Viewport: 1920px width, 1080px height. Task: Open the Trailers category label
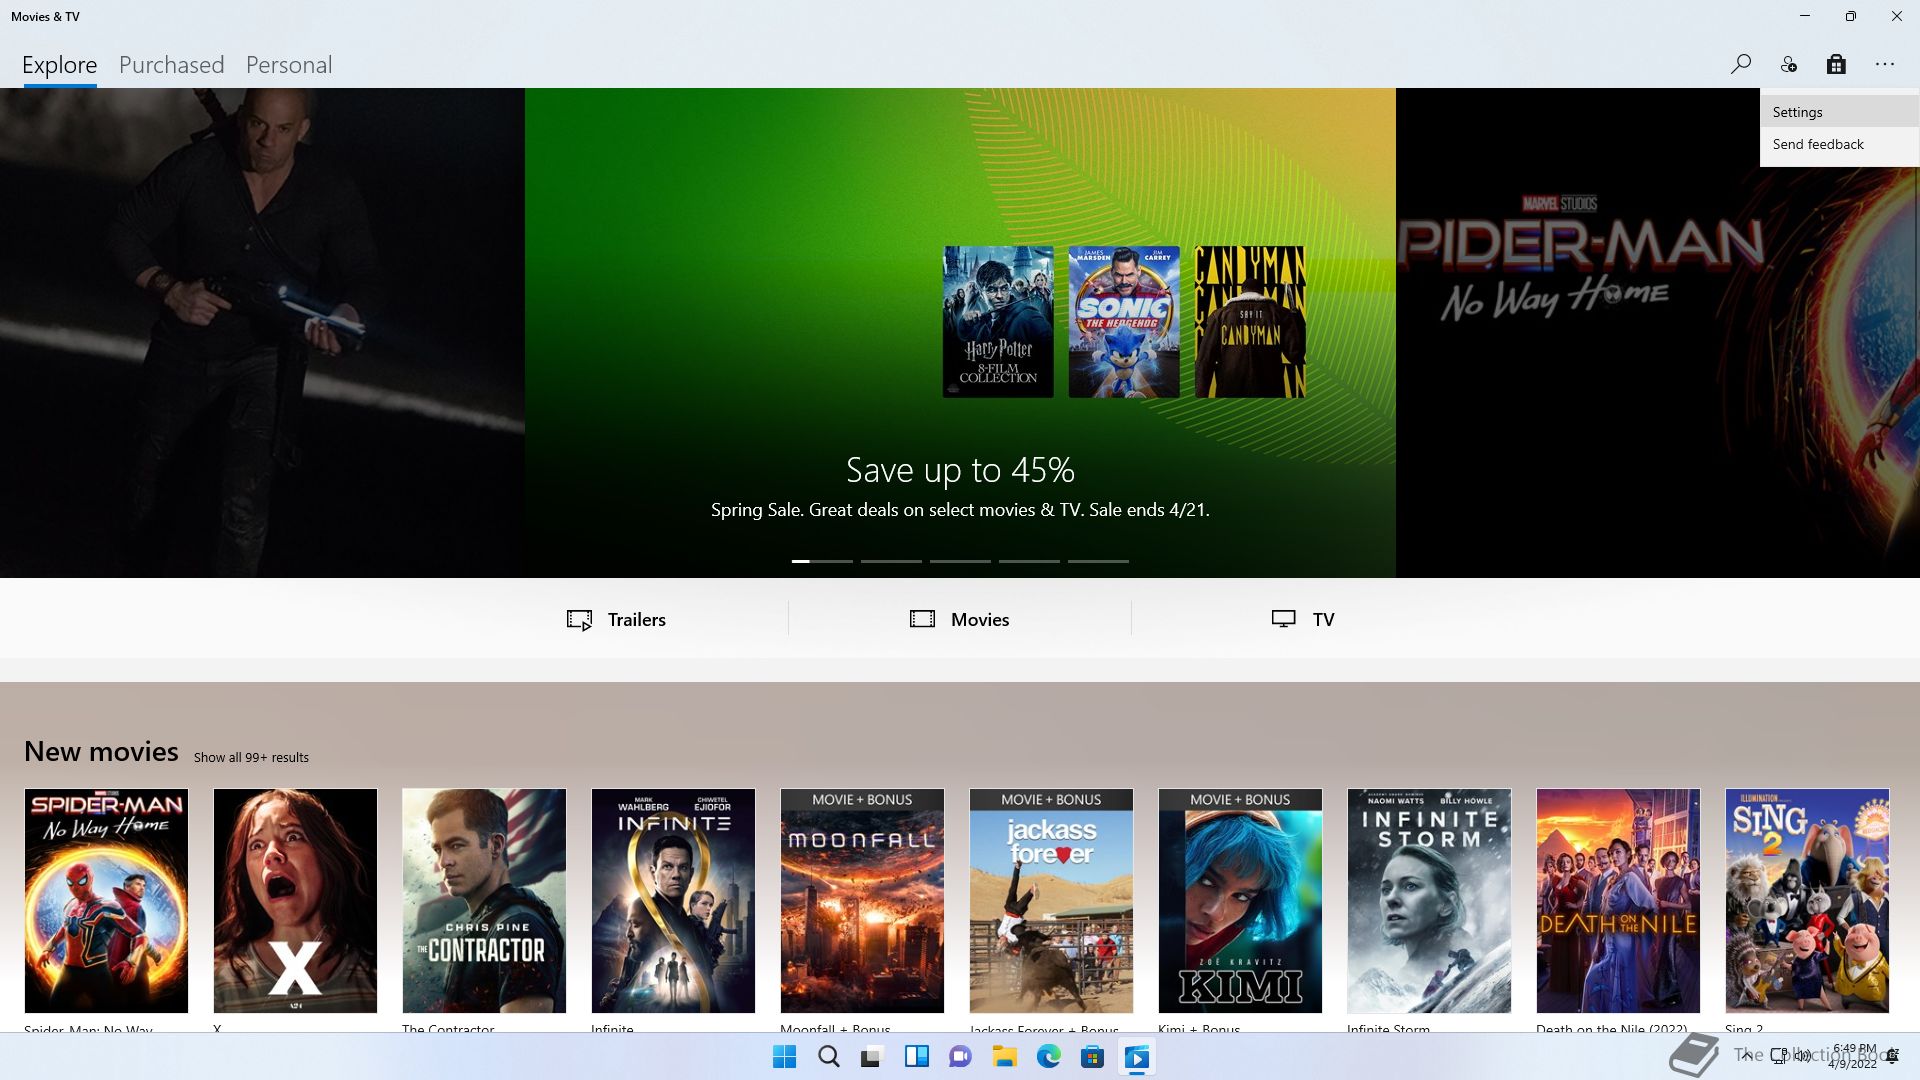click(x=637, y=620)
